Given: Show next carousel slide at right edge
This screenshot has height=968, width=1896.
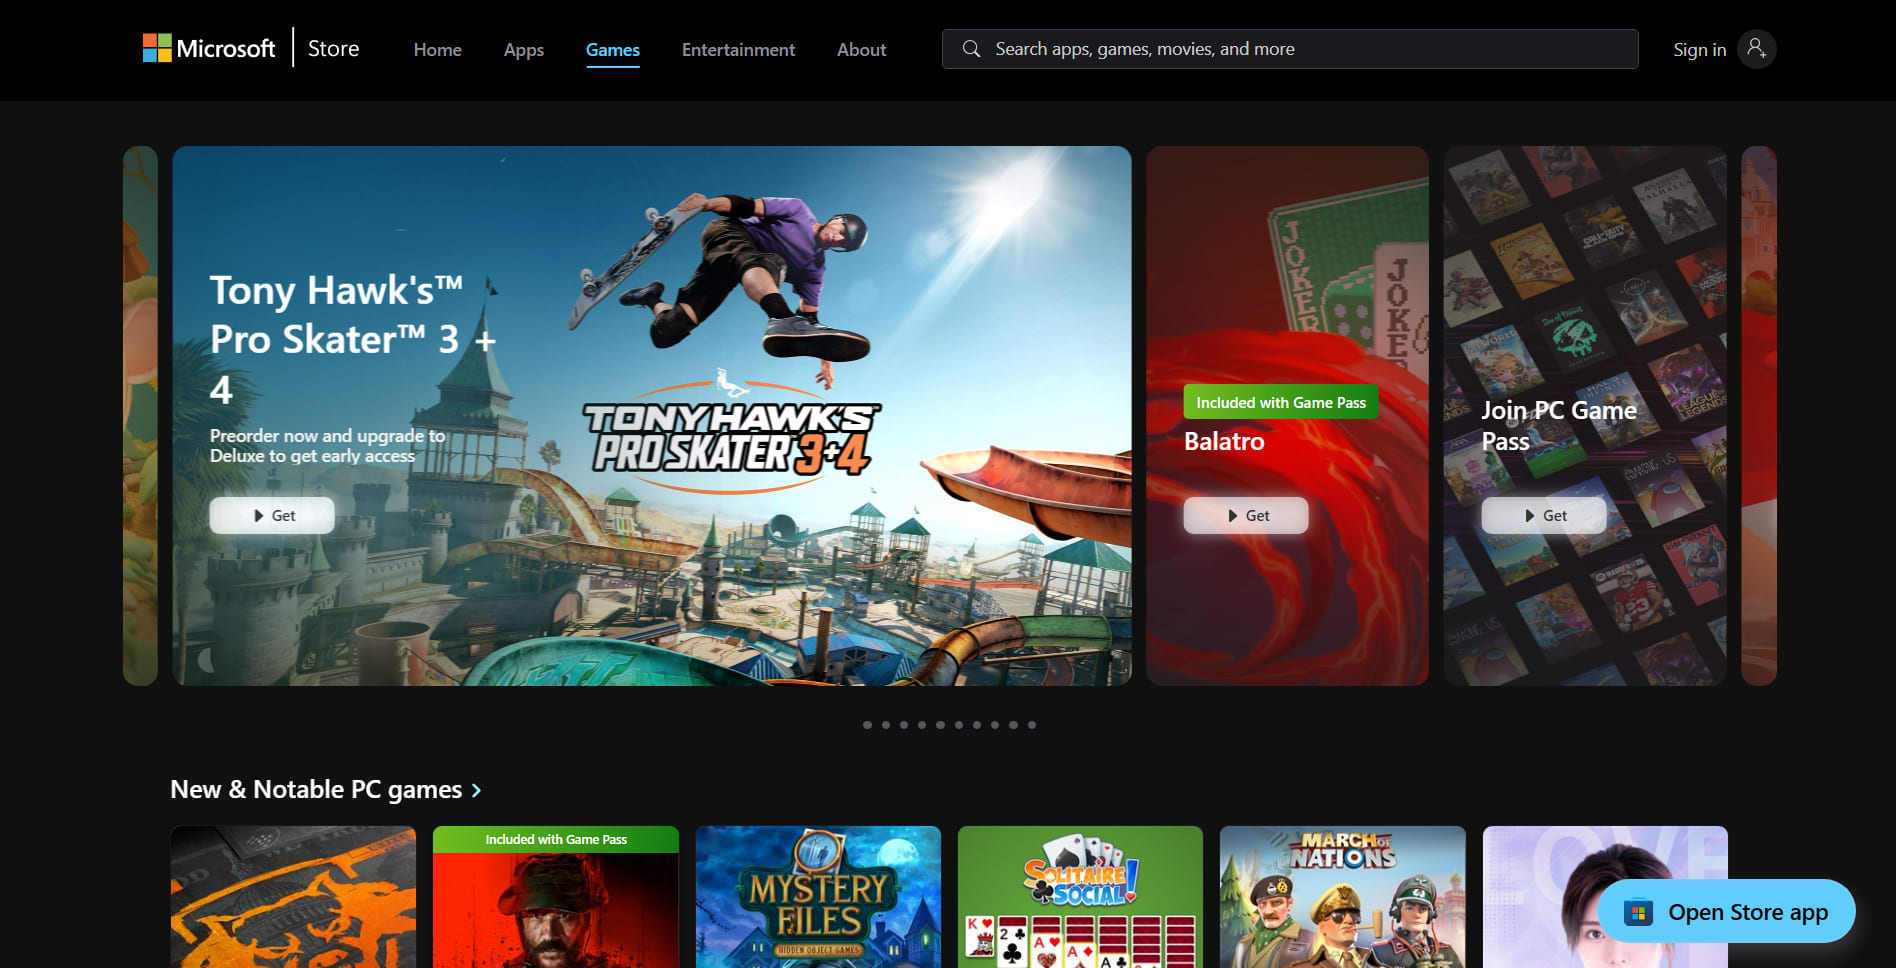Looking at the screenshot, I should pos(1759,416).
